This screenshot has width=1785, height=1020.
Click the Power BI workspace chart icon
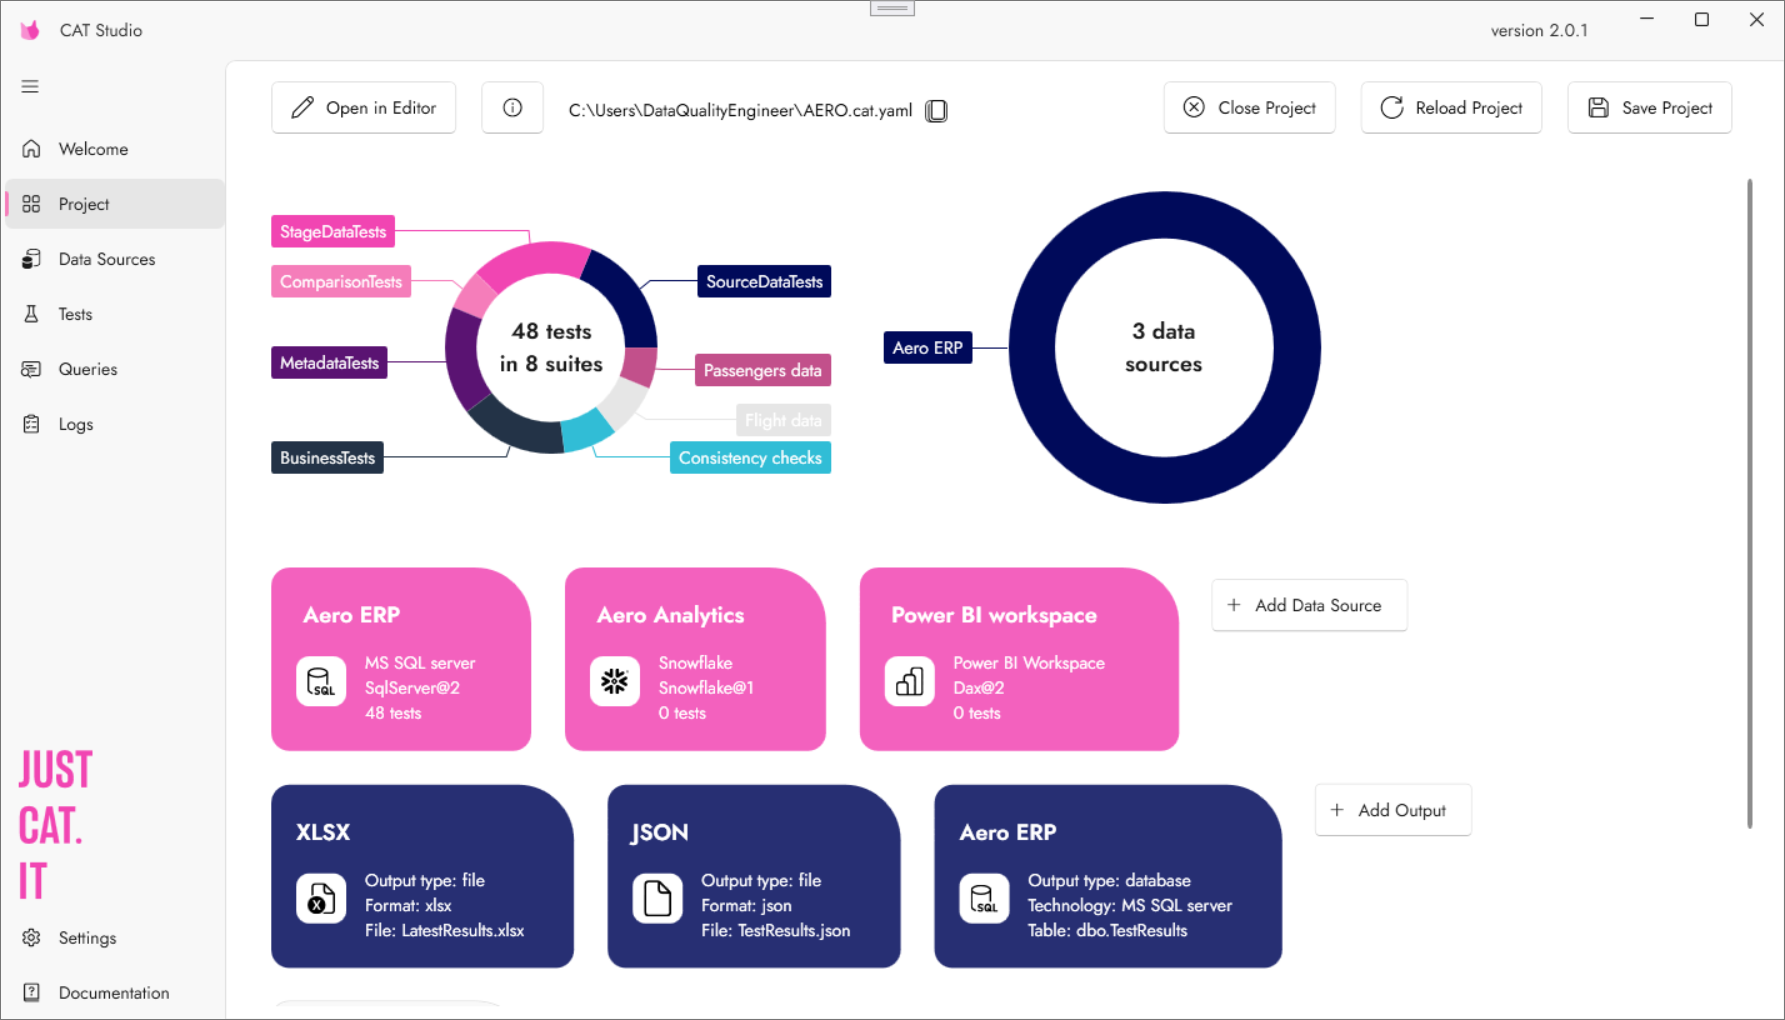[x=909, y=682]
